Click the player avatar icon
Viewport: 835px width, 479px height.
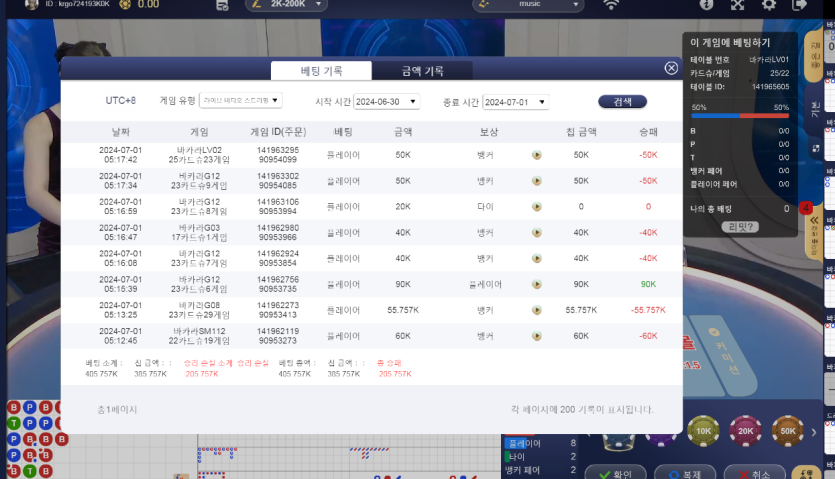32,4
